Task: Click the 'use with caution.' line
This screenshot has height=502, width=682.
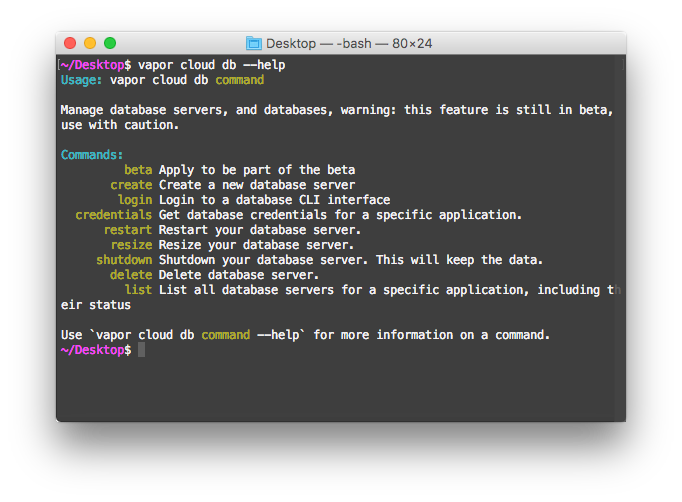Action: point(120,125)
